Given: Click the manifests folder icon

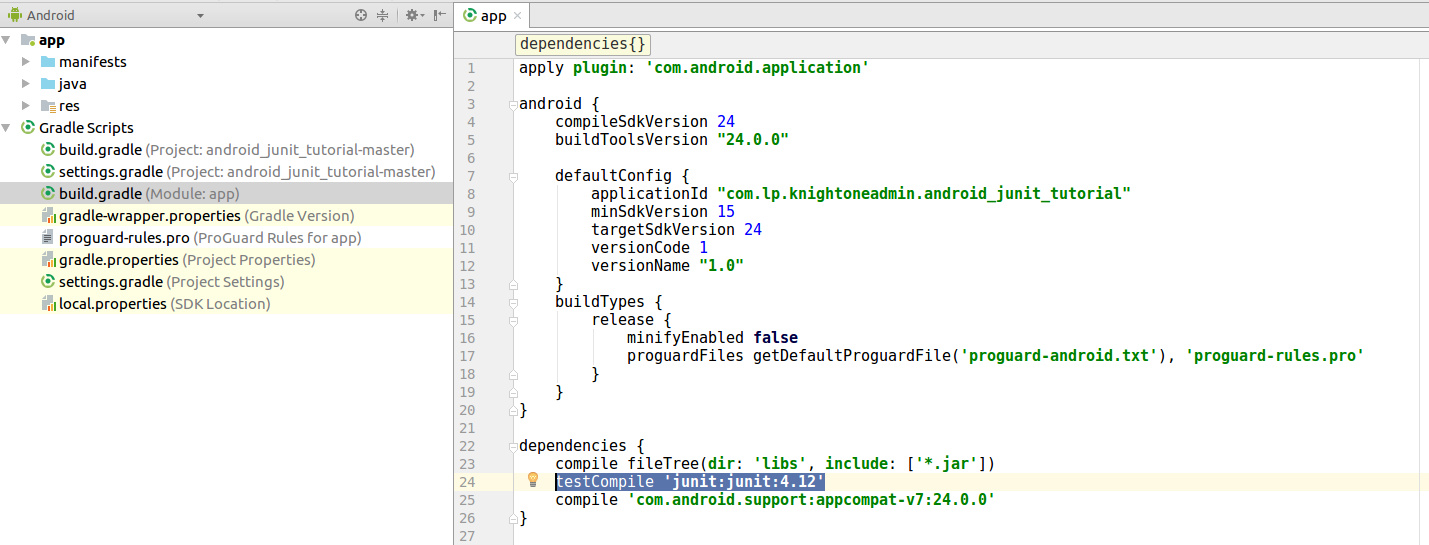Looking at the screenshot, I should coord(48,62).
